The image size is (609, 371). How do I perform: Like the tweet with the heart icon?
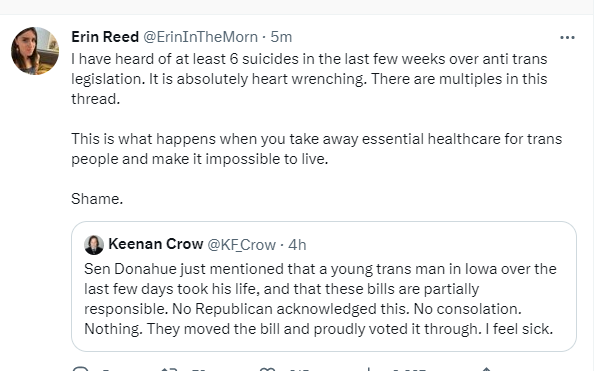267,369
